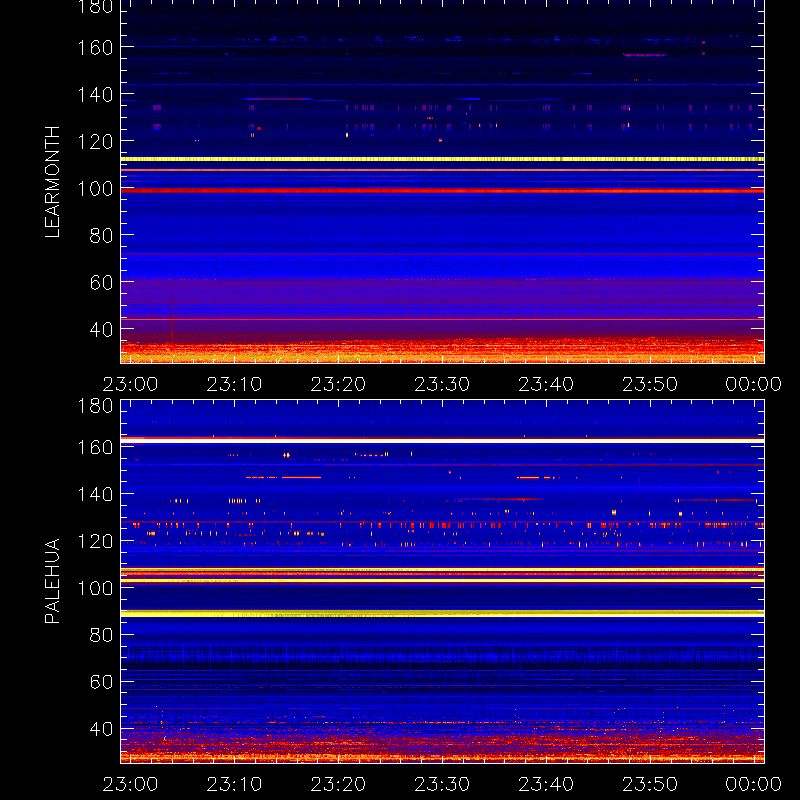Click 23:10 time label below Learmonth plot
This screenshot has height=800, width=800.
tap(234, 384)
